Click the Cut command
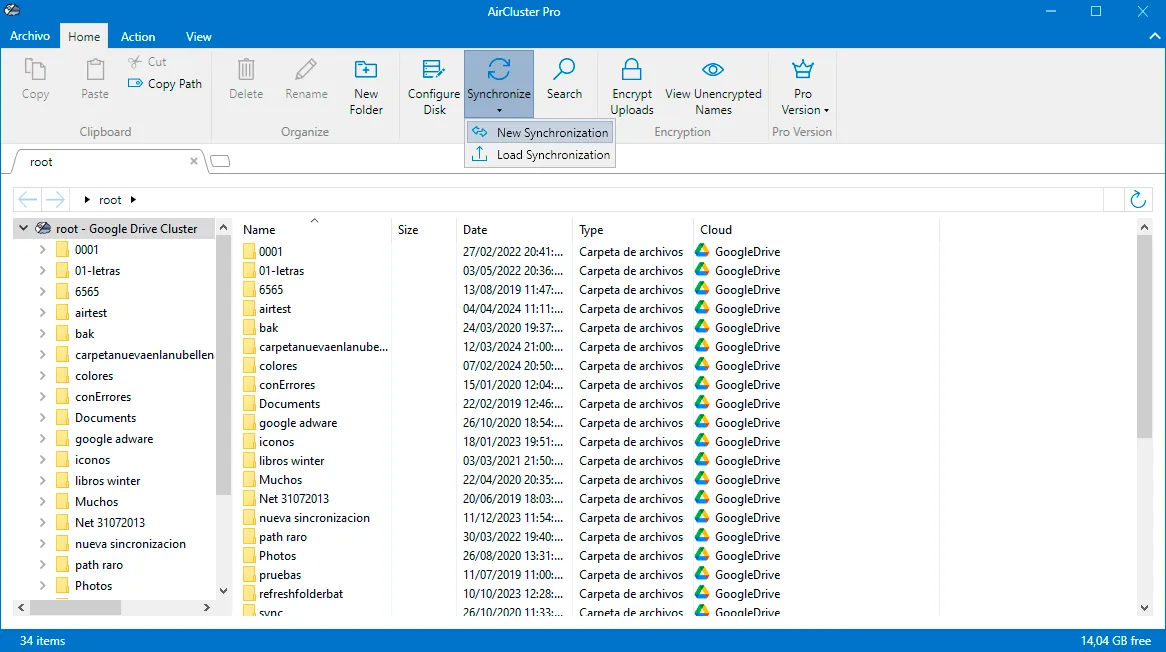This screenshot has width=1166, height=652. [147, 62]
